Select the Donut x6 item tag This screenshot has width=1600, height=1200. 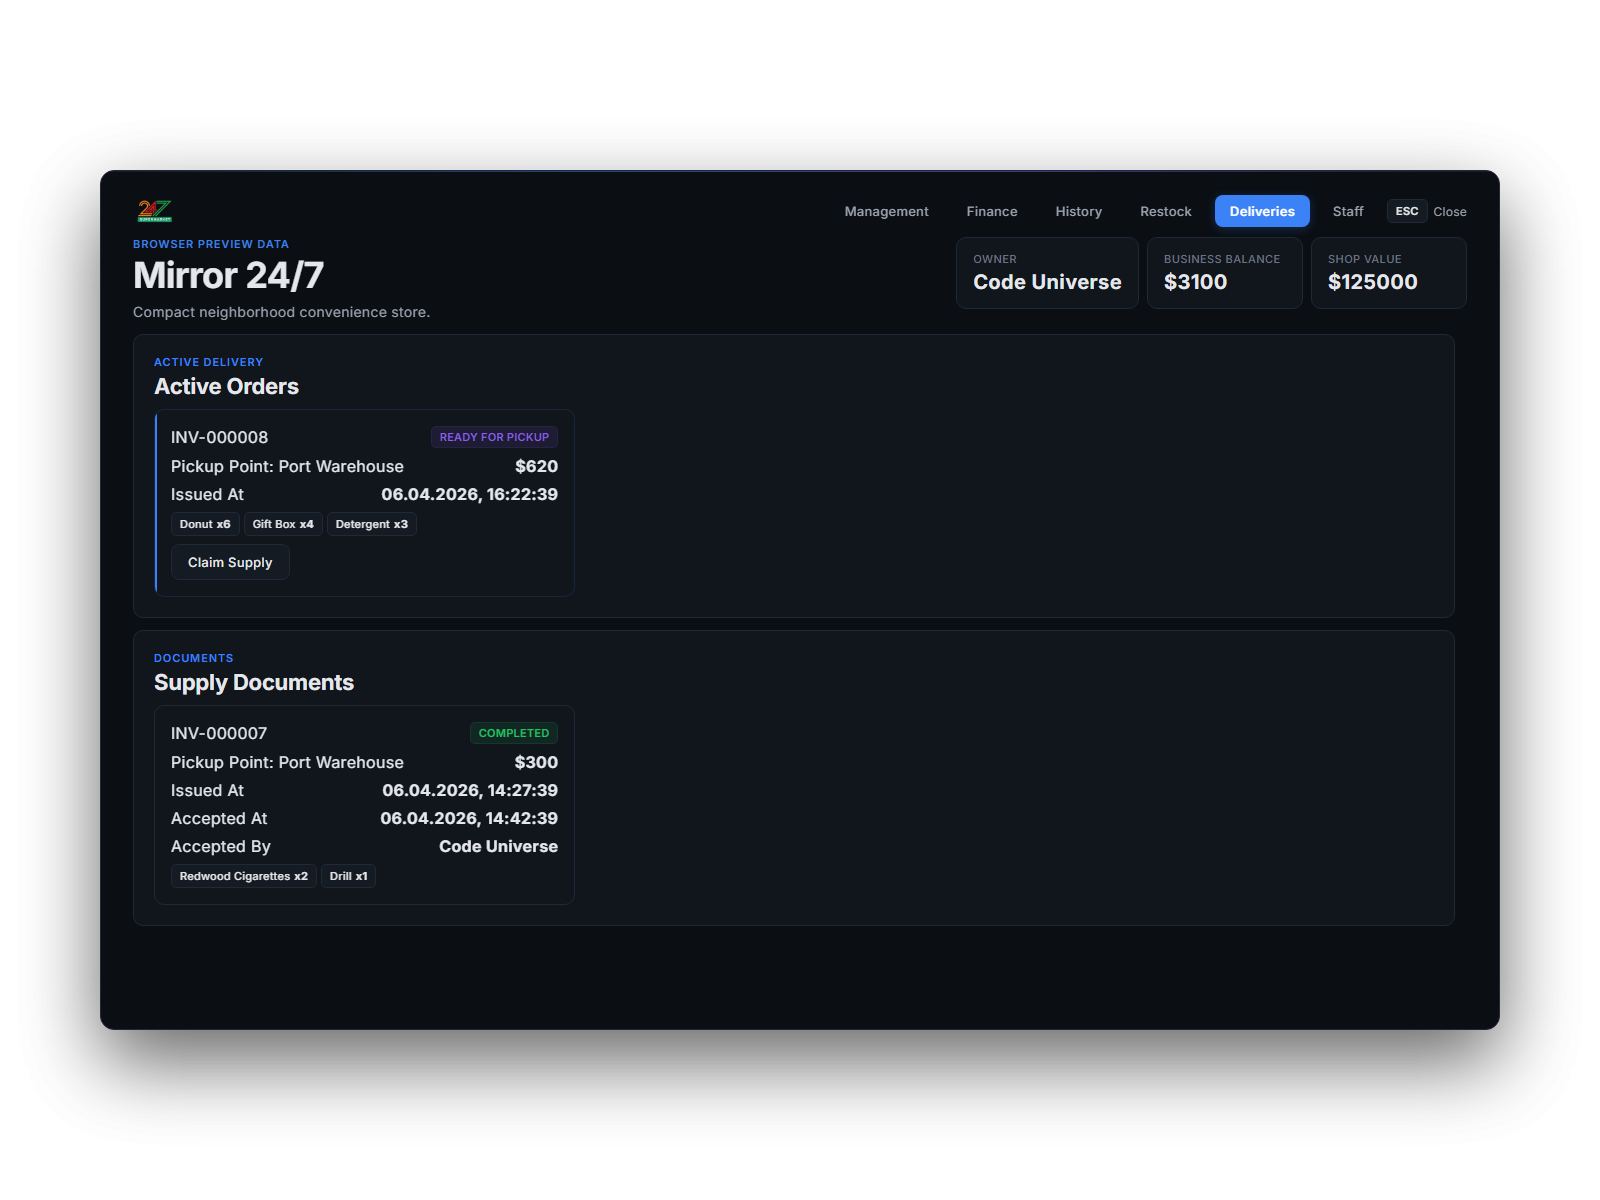205,524
